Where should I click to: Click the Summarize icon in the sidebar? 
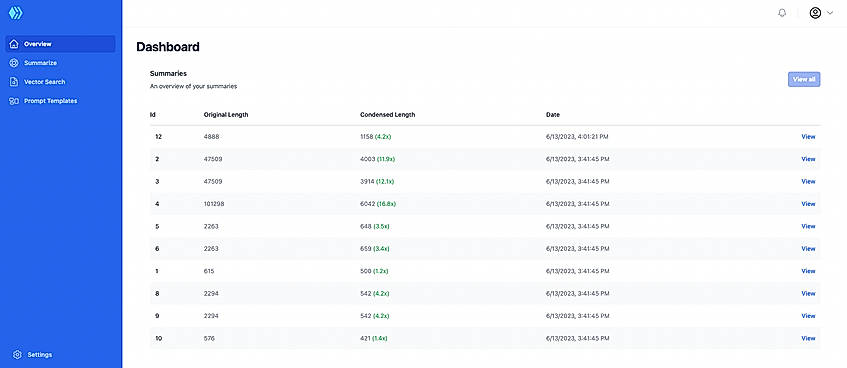(x=14, y=63)
